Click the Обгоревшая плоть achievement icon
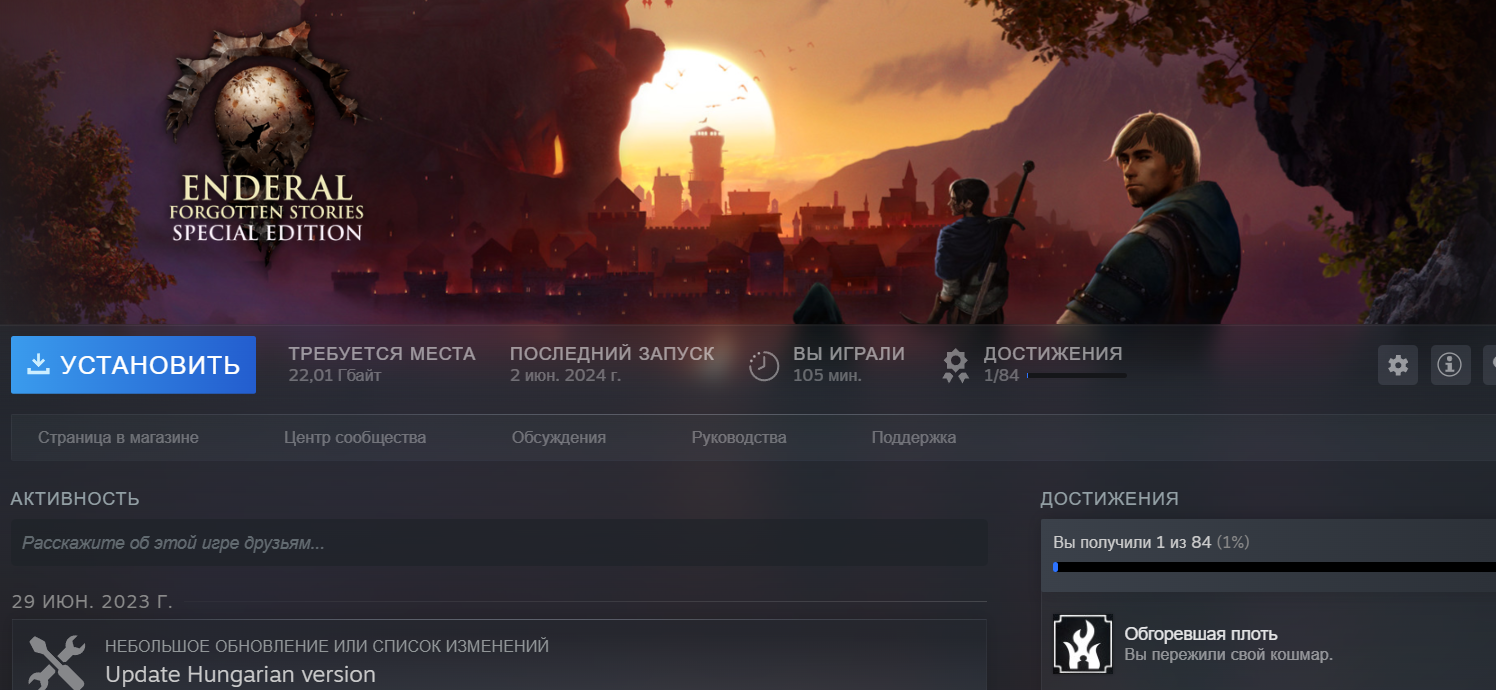1496x690 pixels. [x=1082, y=644]
